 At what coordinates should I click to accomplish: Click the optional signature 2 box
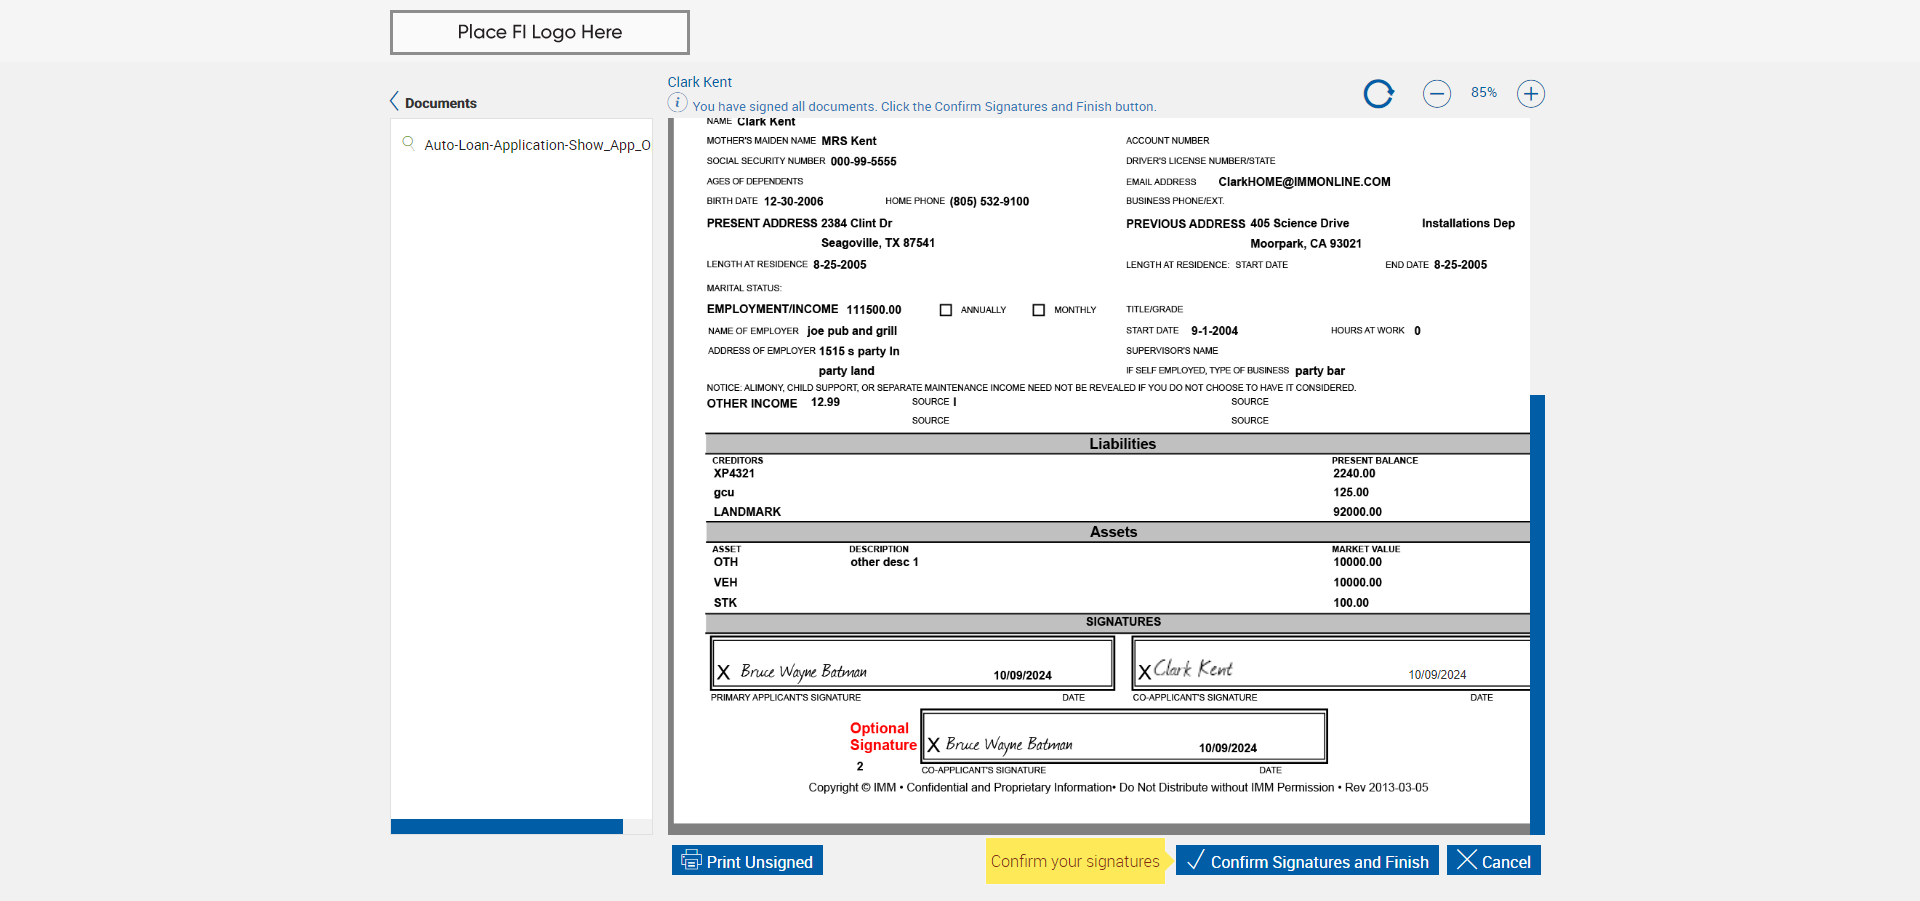tap(1124, 737)
